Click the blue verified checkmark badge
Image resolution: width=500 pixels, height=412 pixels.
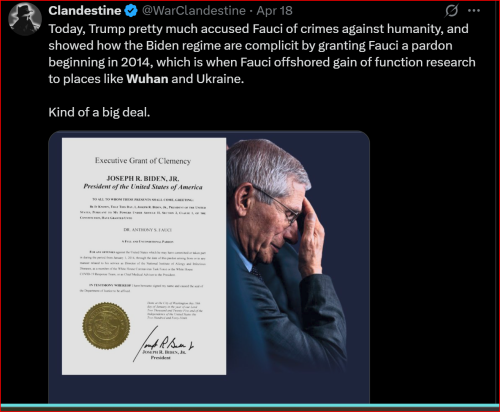pos(131,11)
